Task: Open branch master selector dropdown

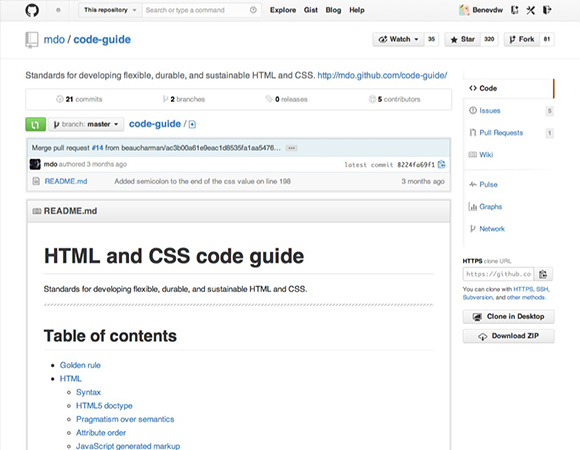Action: pyautogui.click(x=86, y=124)
